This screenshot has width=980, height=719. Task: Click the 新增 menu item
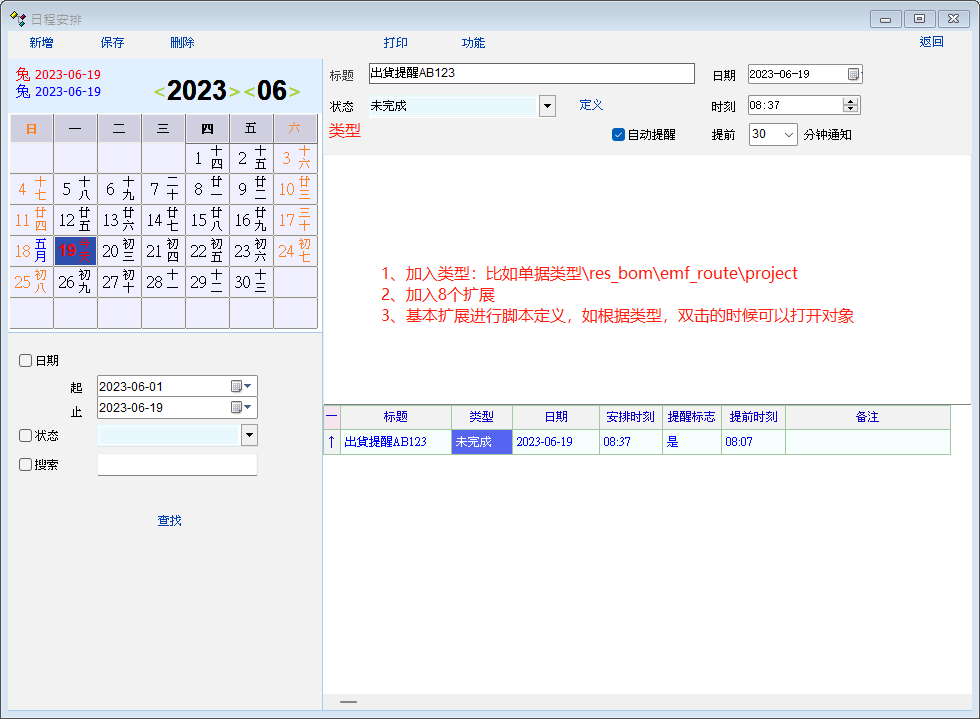[x=41, y=43]
